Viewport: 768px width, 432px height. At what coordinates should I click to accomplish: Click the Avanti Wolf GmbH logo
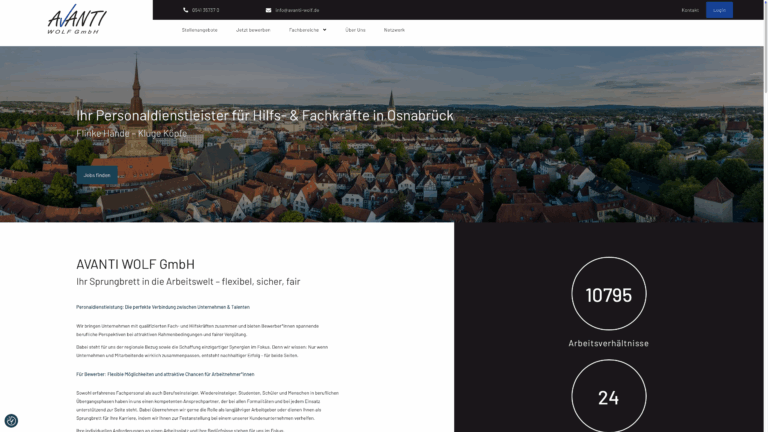pyautogui.click(x=77, y=20)
